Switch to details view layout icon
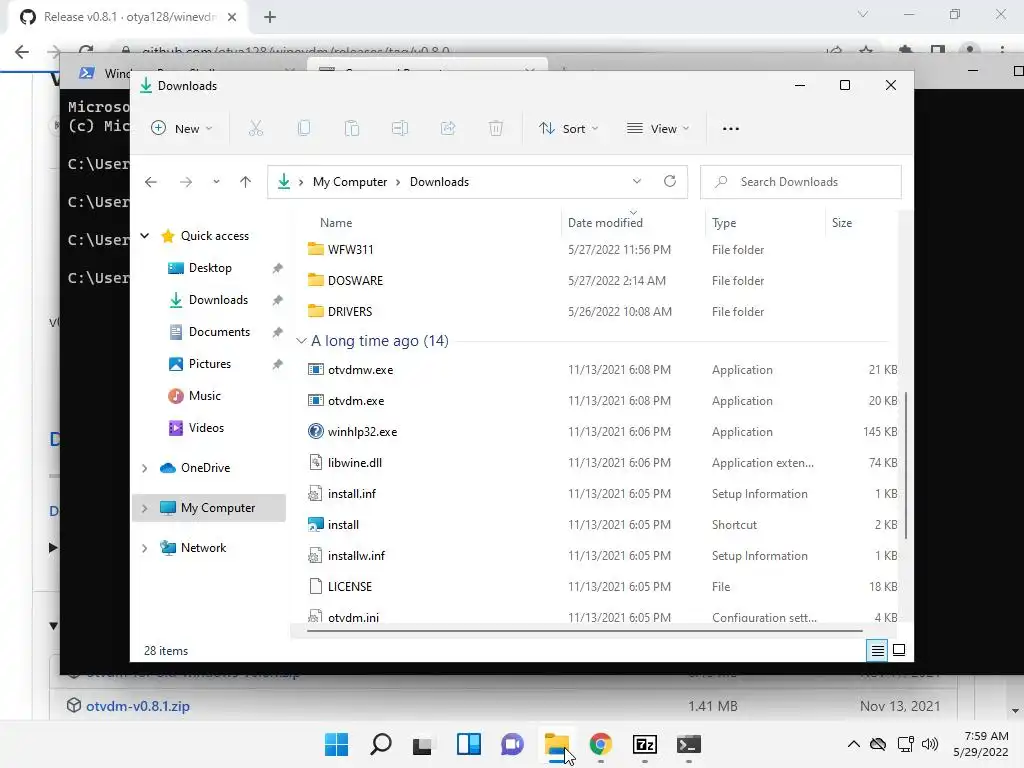The height and width of the screenshot is (768, 1024). (x=877, y=650)
